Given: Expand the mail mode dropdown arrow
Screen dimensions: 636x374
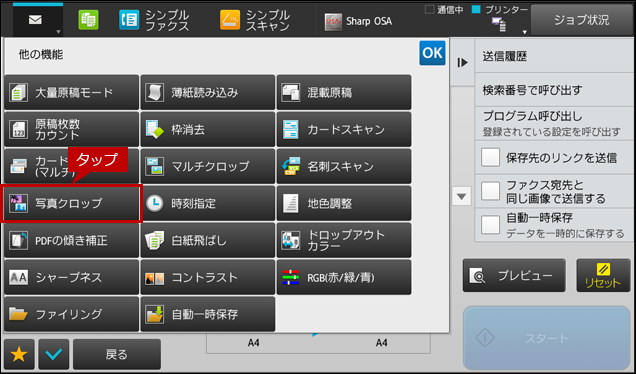Looking at the screenshot, I should click(x=58, y=32).
